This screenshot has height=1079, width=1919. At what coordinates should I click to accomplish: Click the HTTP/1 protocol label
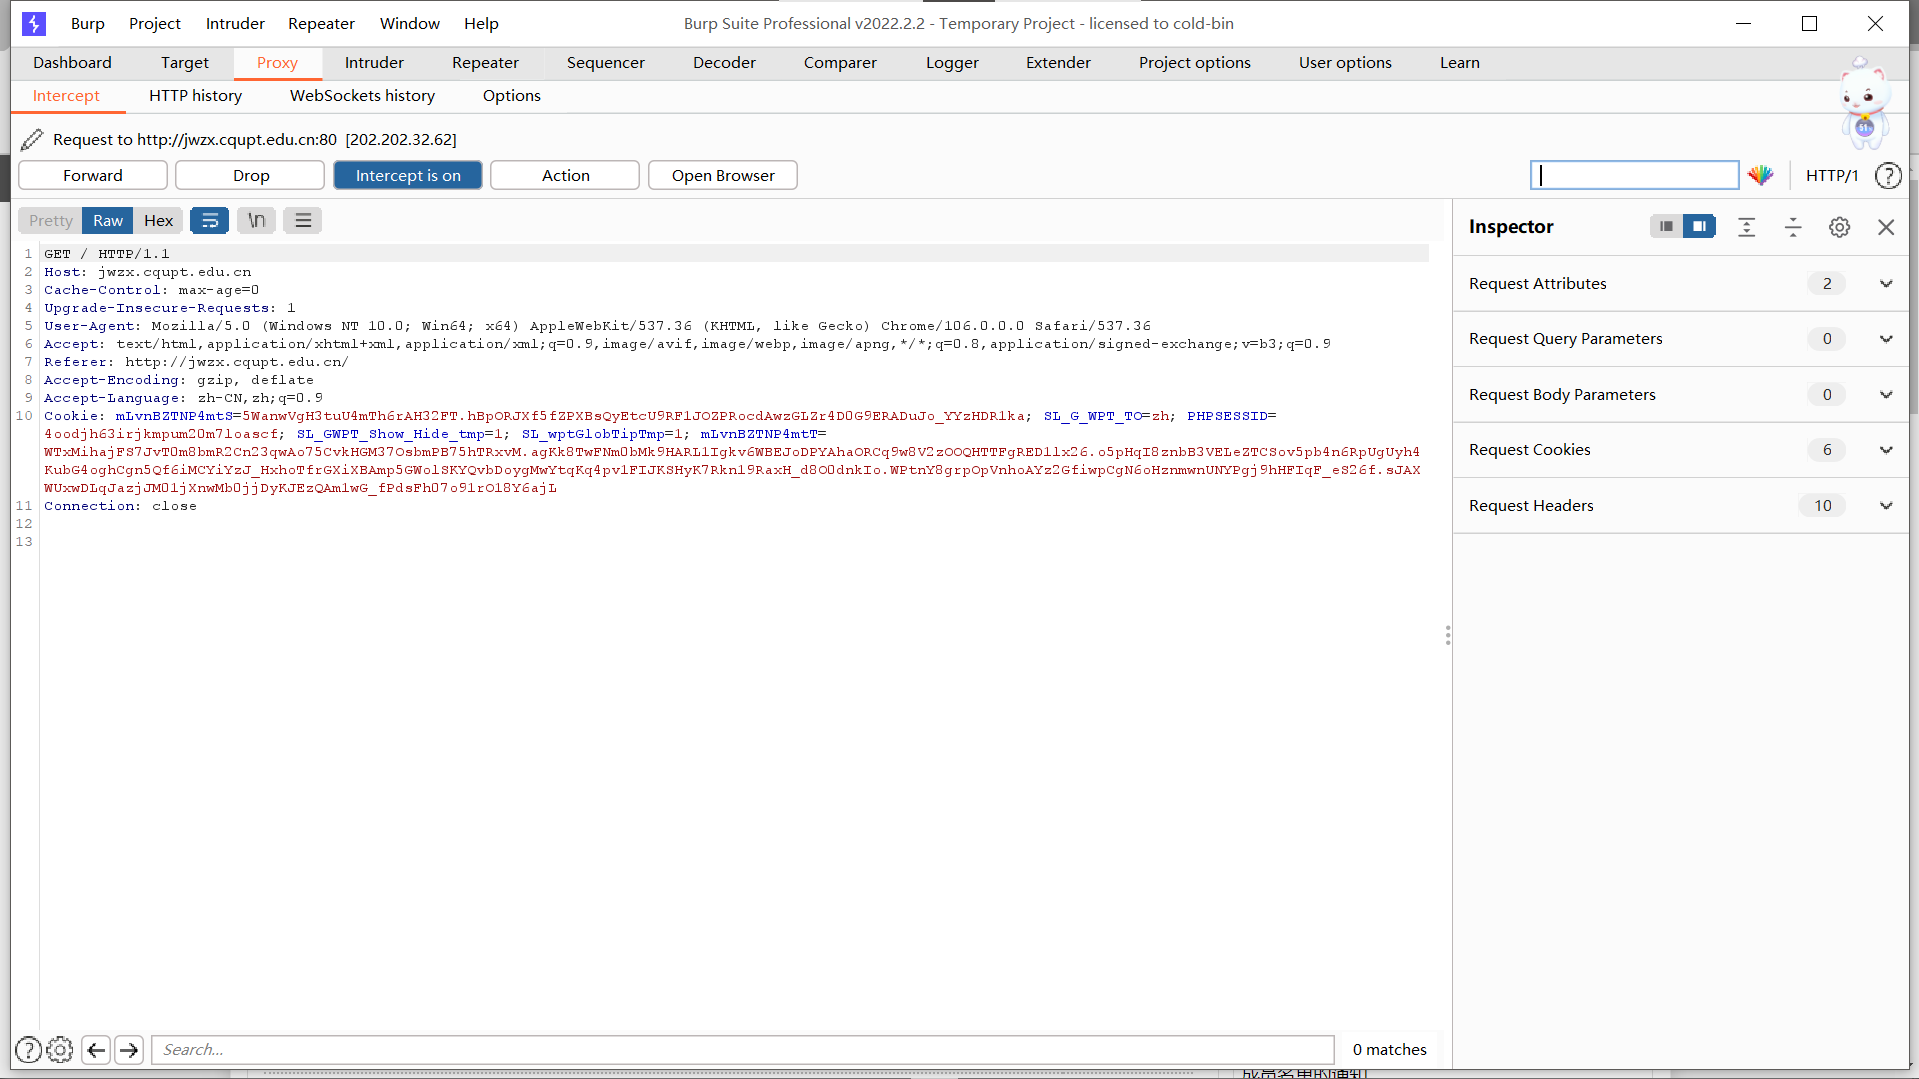coord(1832,175)
